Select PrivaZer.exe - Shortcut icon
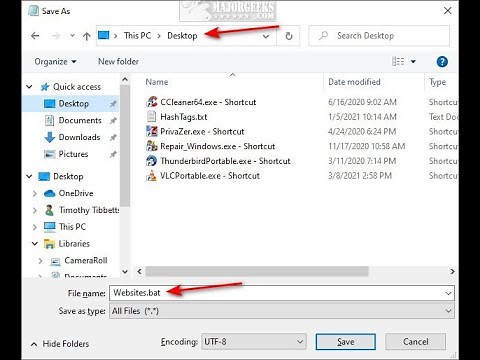The image size is (480, 360). [152, 131]
